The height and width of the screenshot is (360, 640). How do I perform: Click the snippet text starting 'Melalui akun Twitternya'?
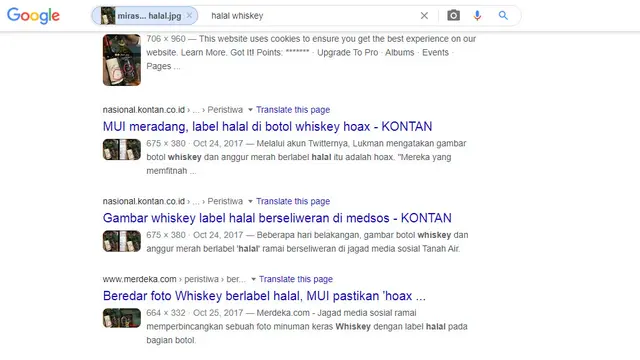click(307, 157)
